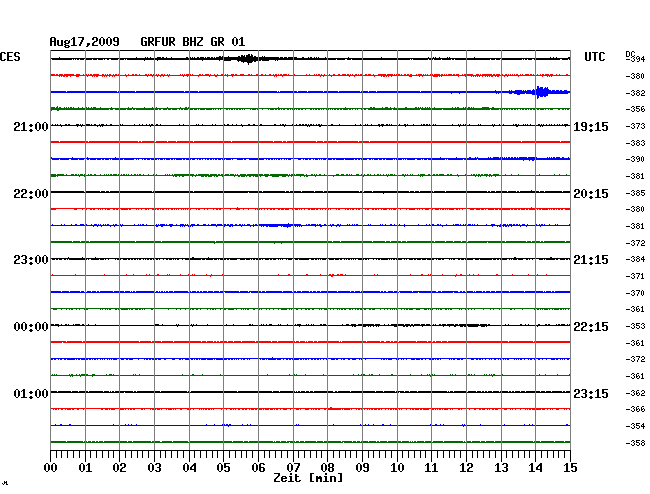Click minute axis tick label 10
The height and width of the screenshot is (494, 650).
click(x=397, y=468)
